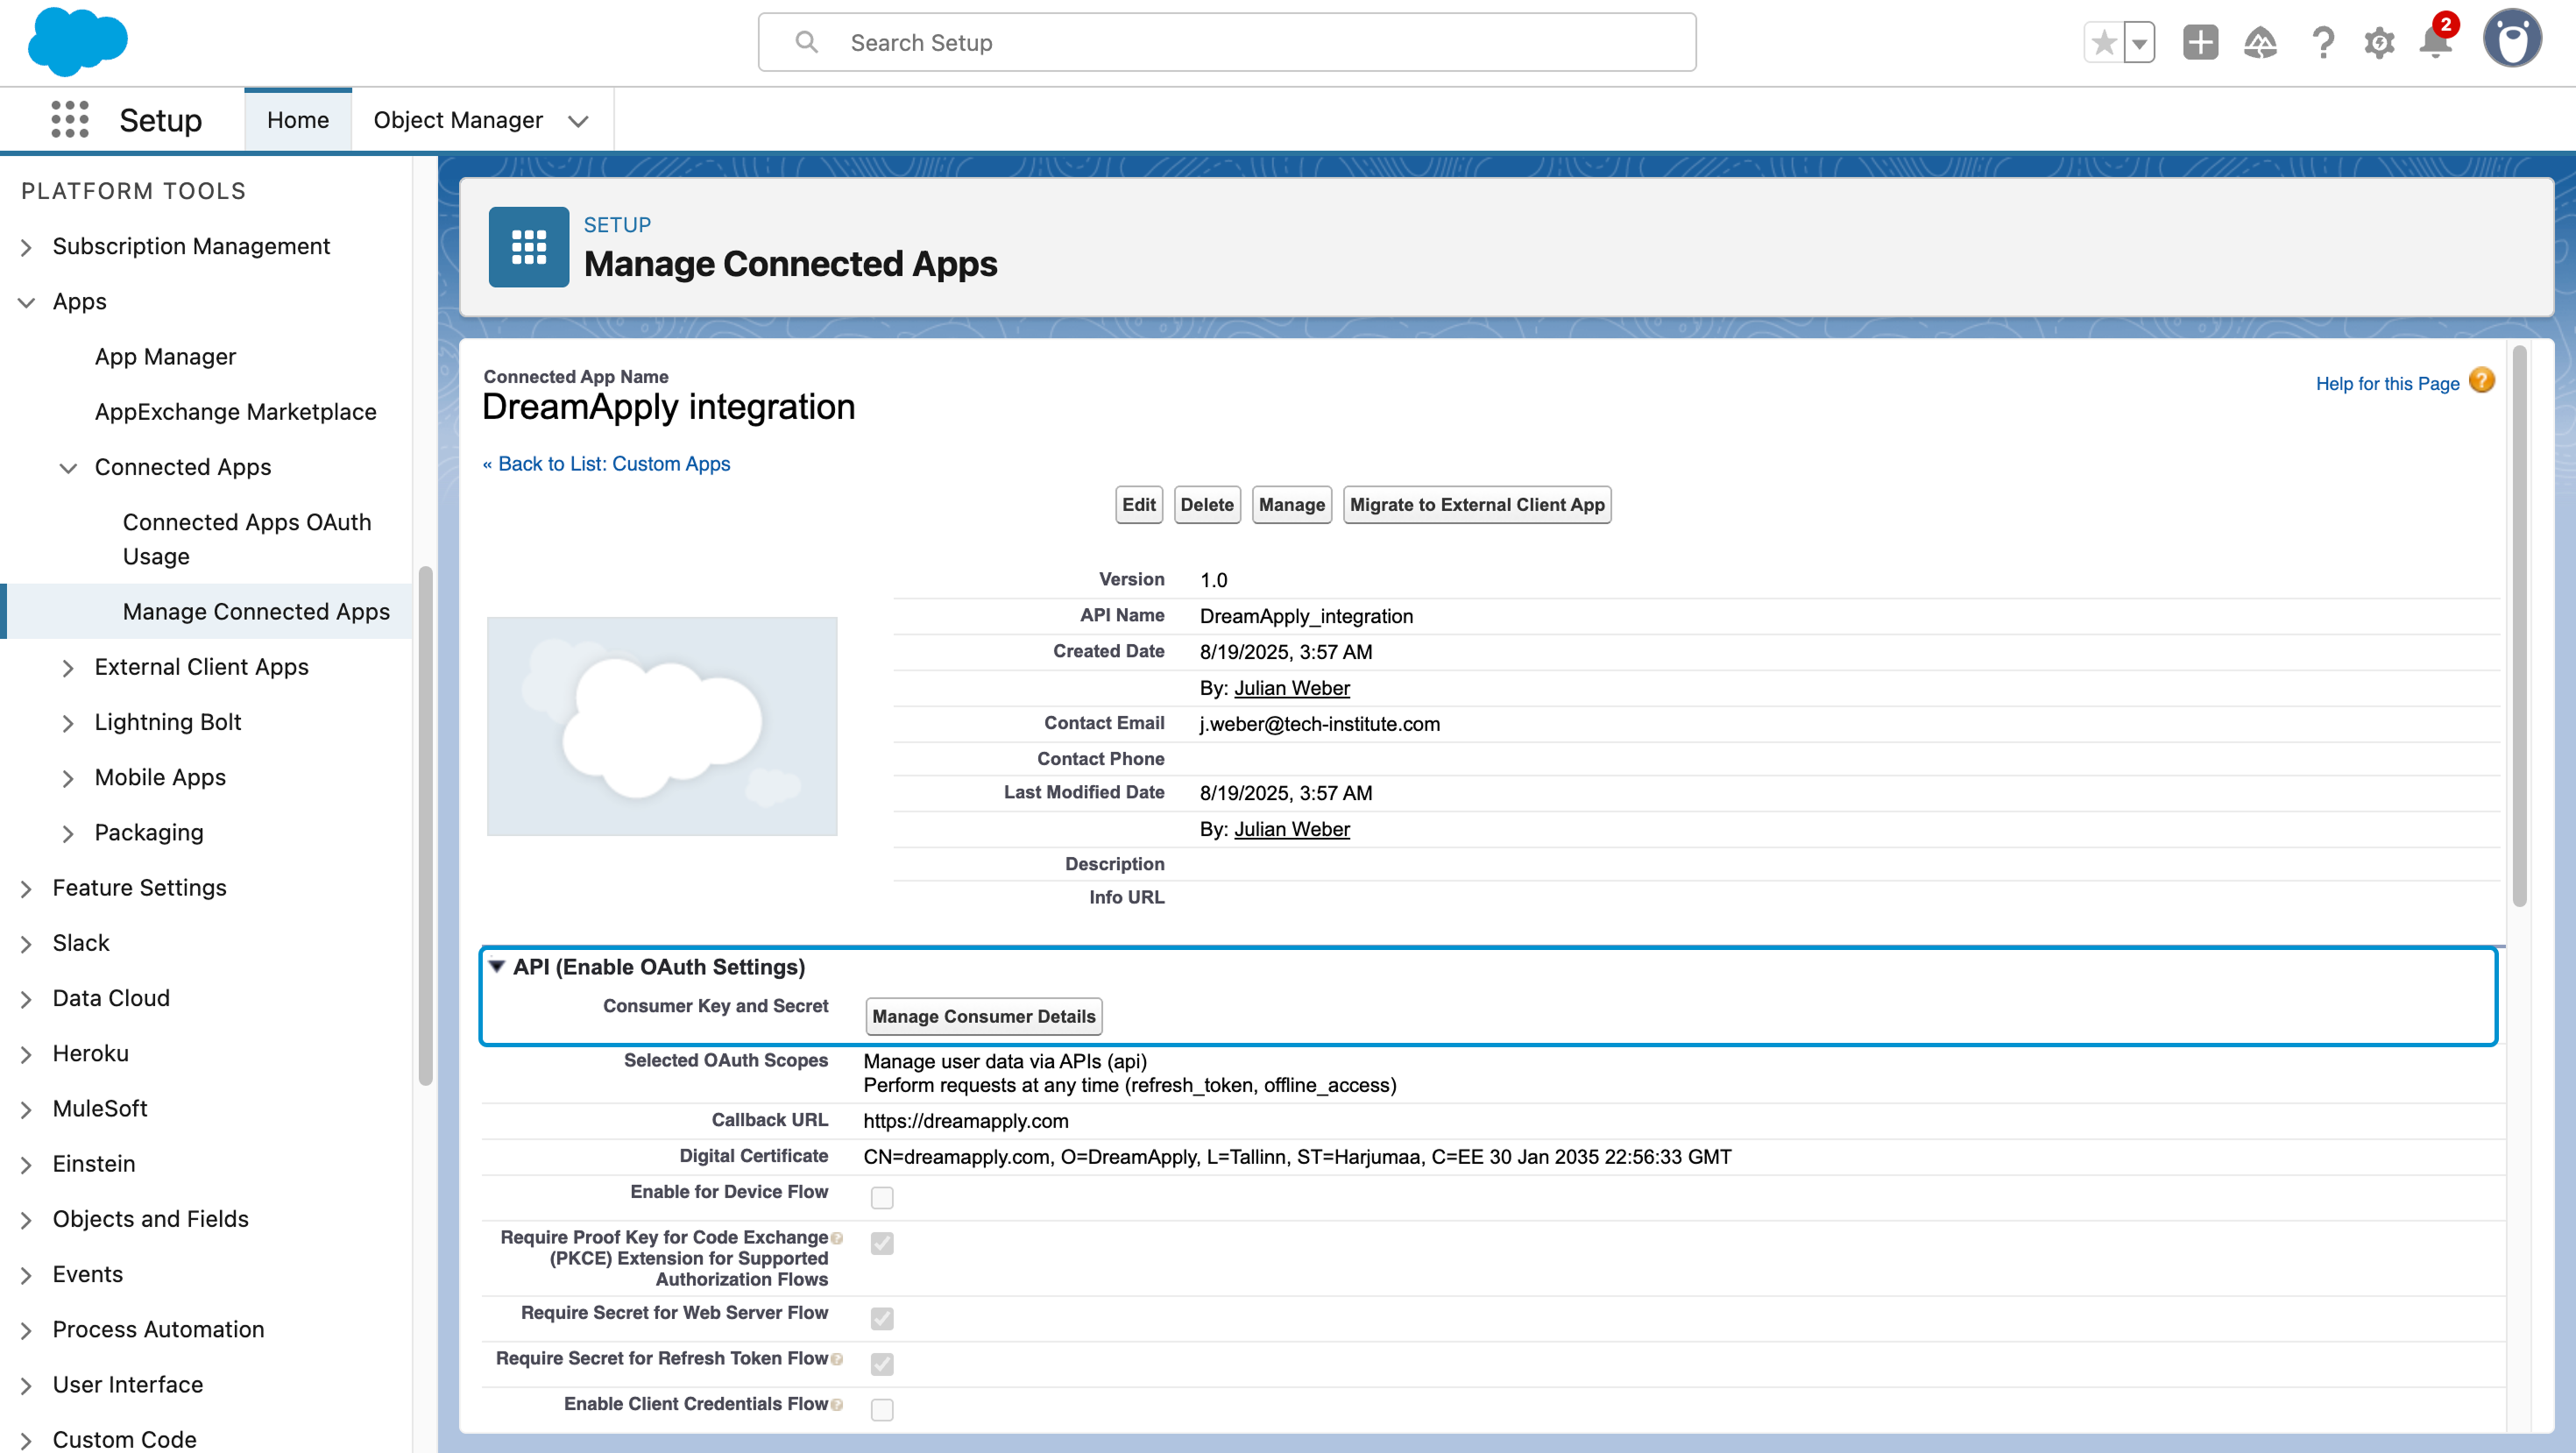
Task: Expand User Interface section
Action: click(26, 1386)
